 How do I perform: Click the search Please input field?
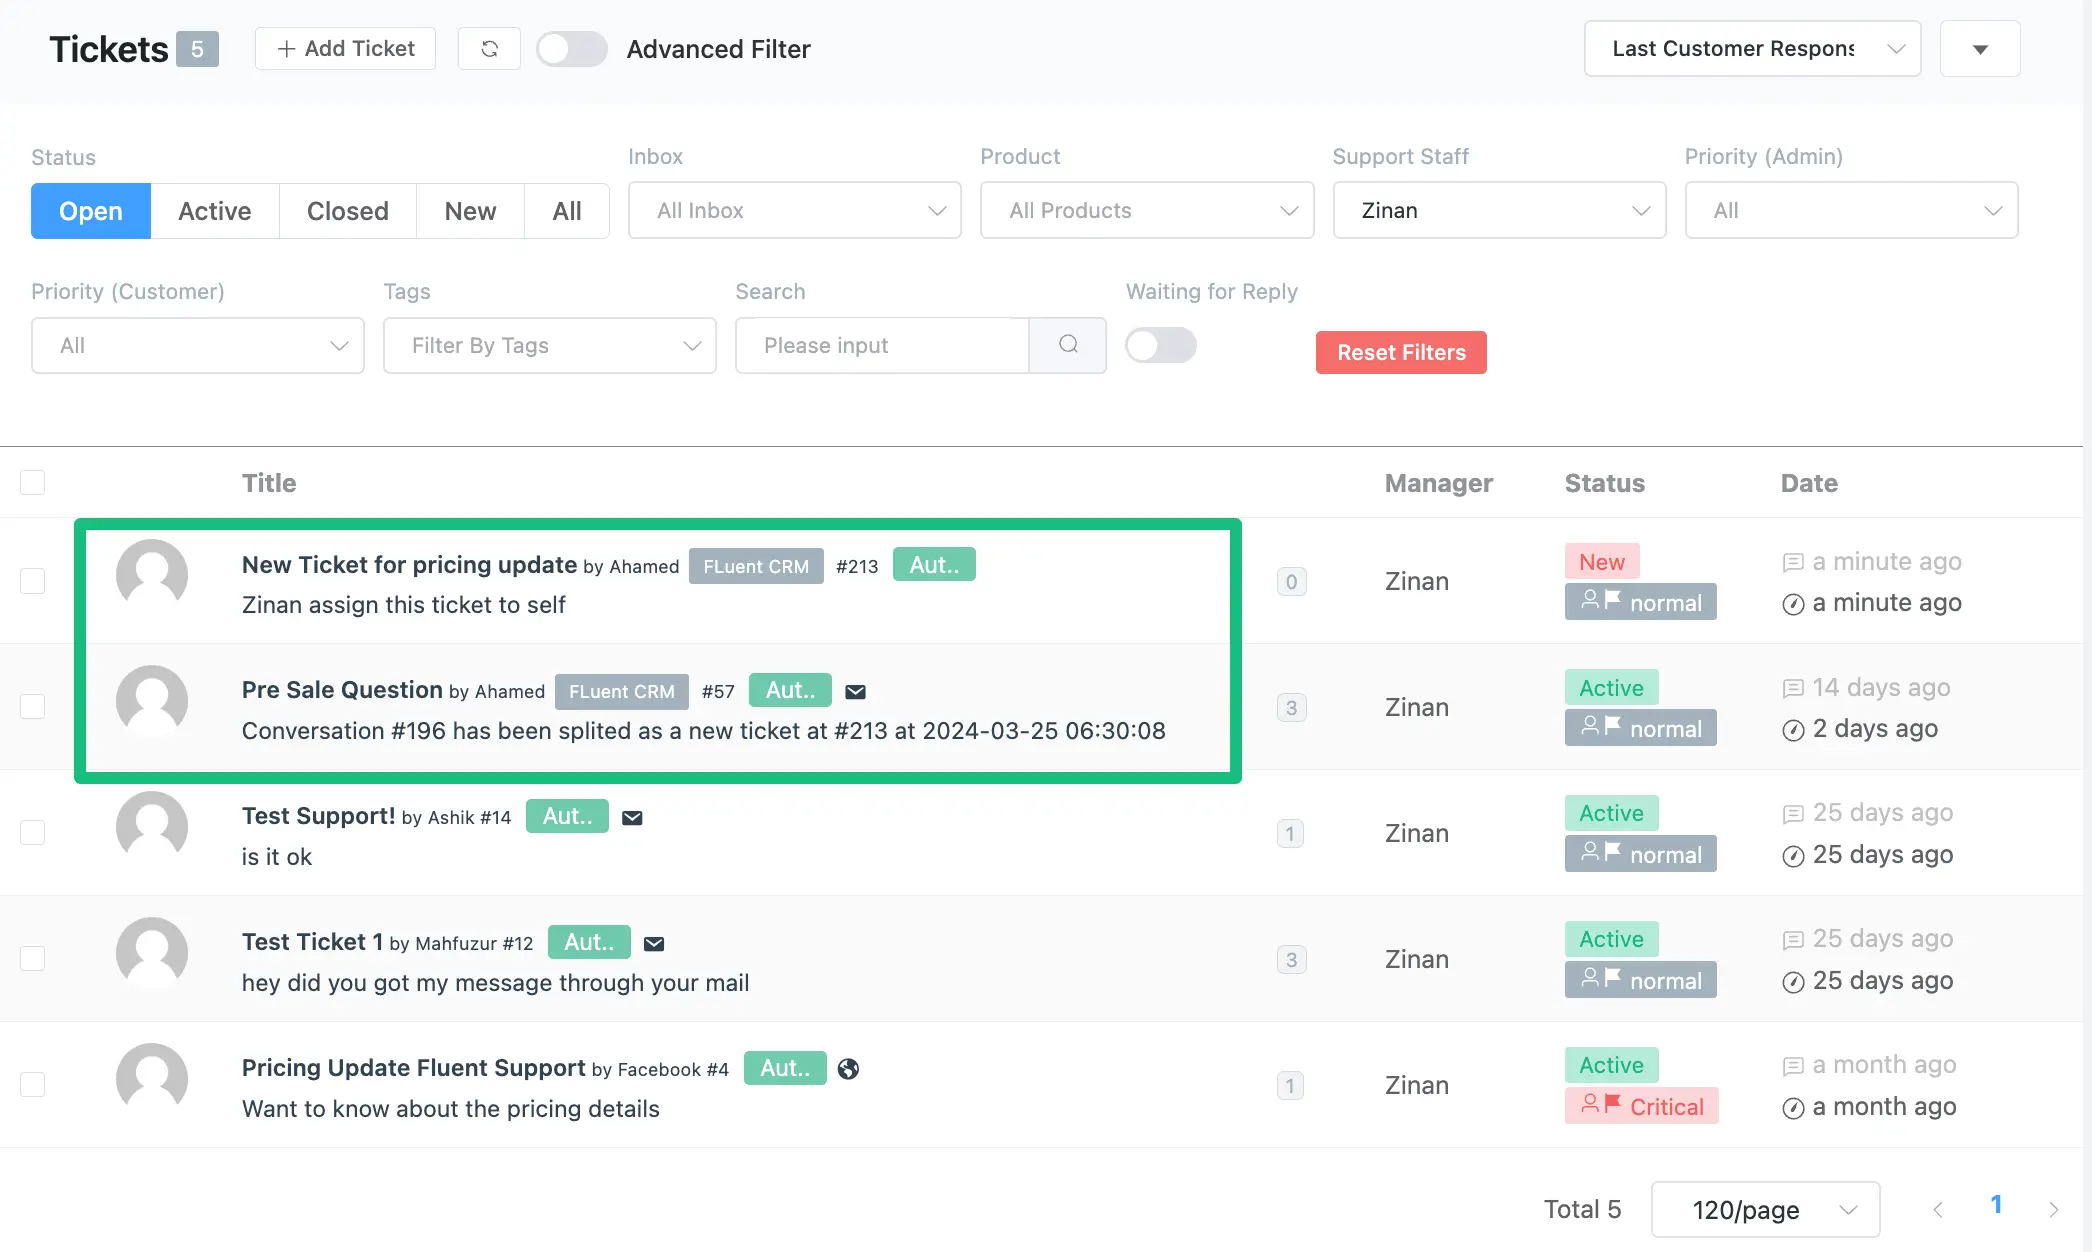(882, 345)
